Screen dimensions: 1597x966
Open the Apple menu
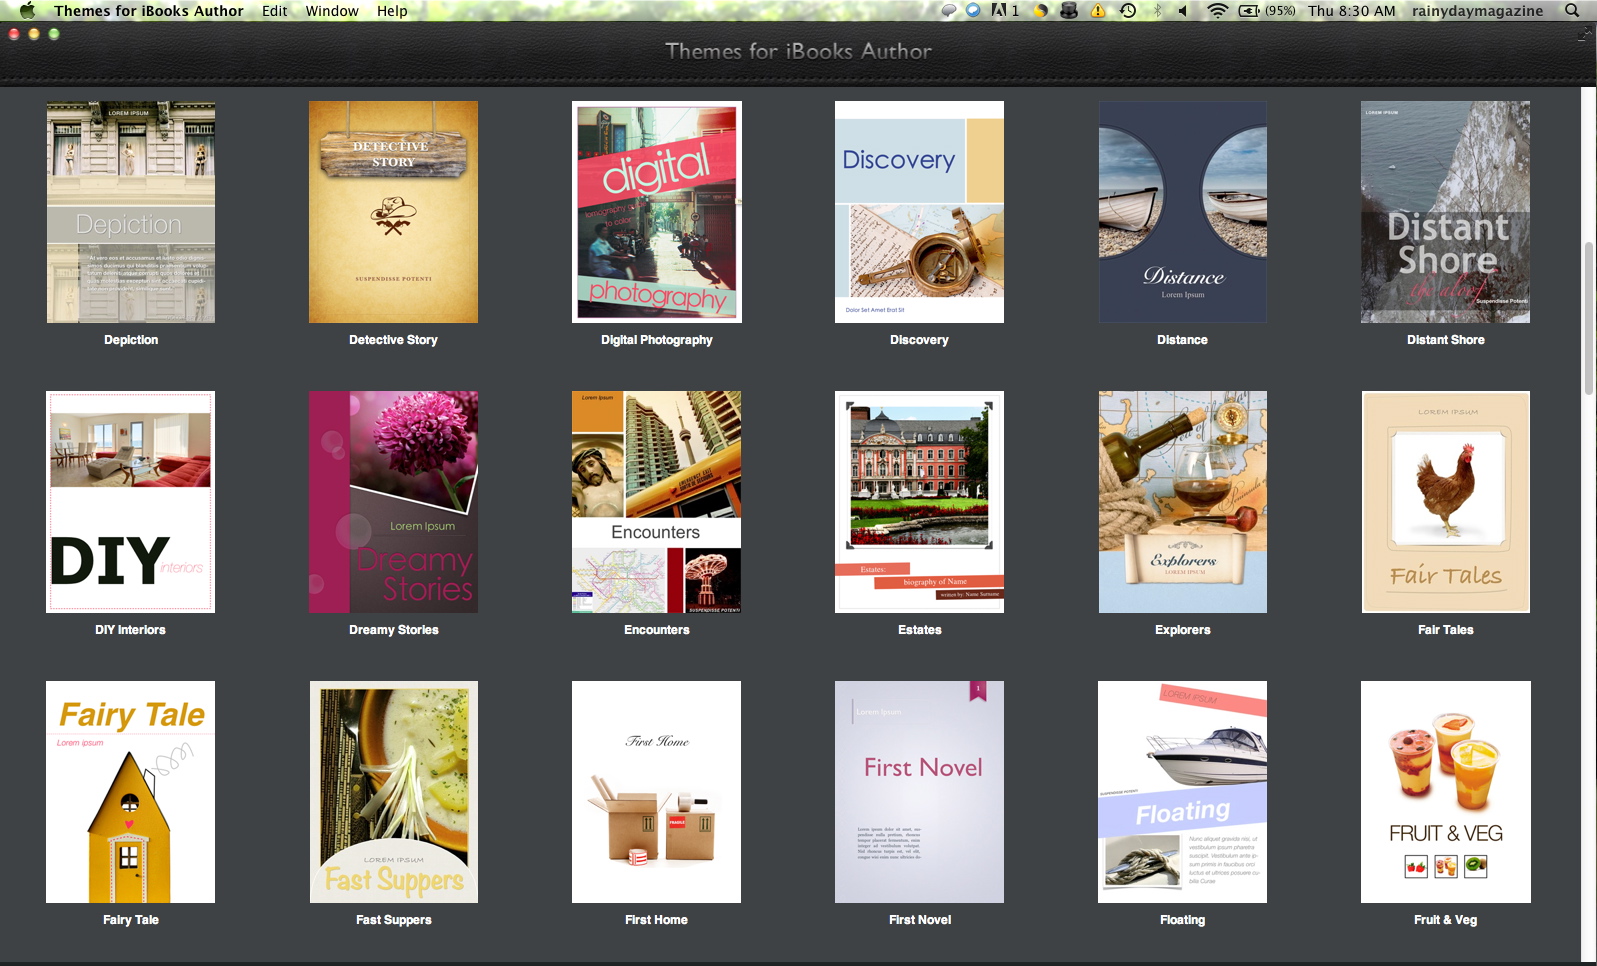tap(27, 10)
